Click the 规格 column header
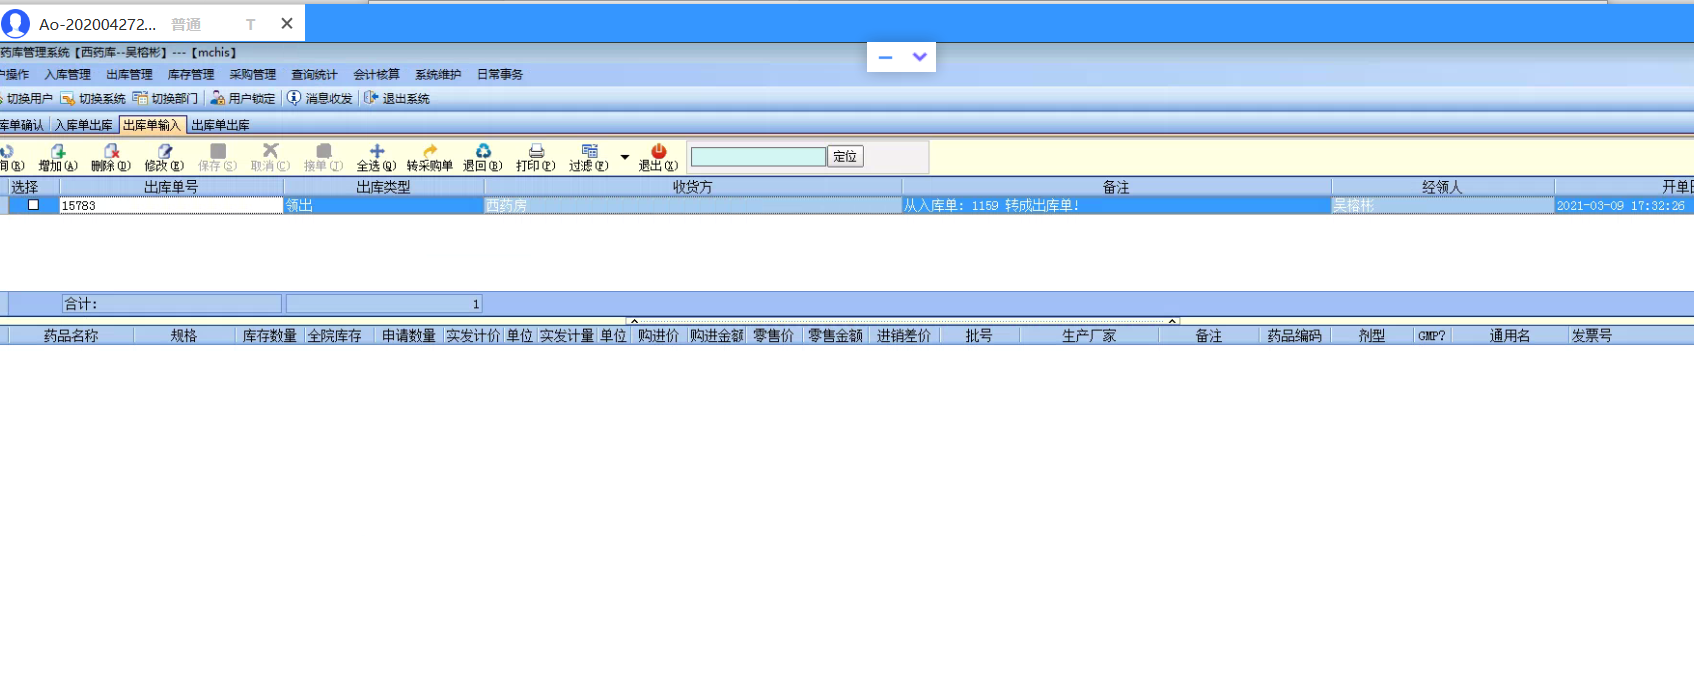 coord(184,336)
